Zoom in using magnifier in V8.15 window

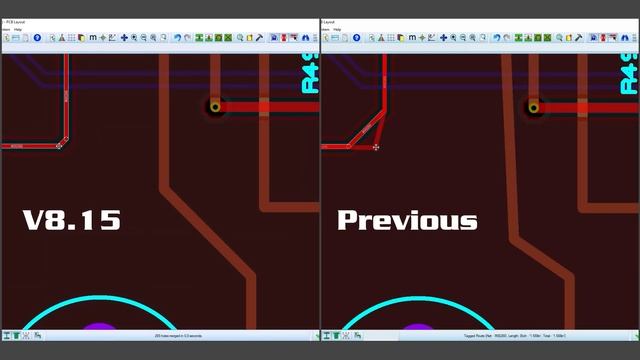pyautogui.click(x=134, y=38)
